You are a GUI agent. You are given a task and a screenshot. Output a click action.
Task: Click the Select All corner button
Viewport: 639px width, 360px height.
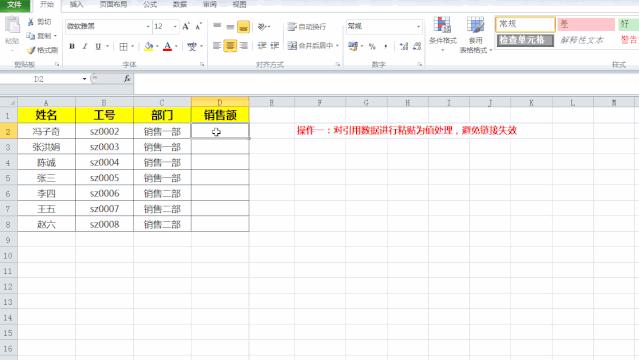pos(9,102)
